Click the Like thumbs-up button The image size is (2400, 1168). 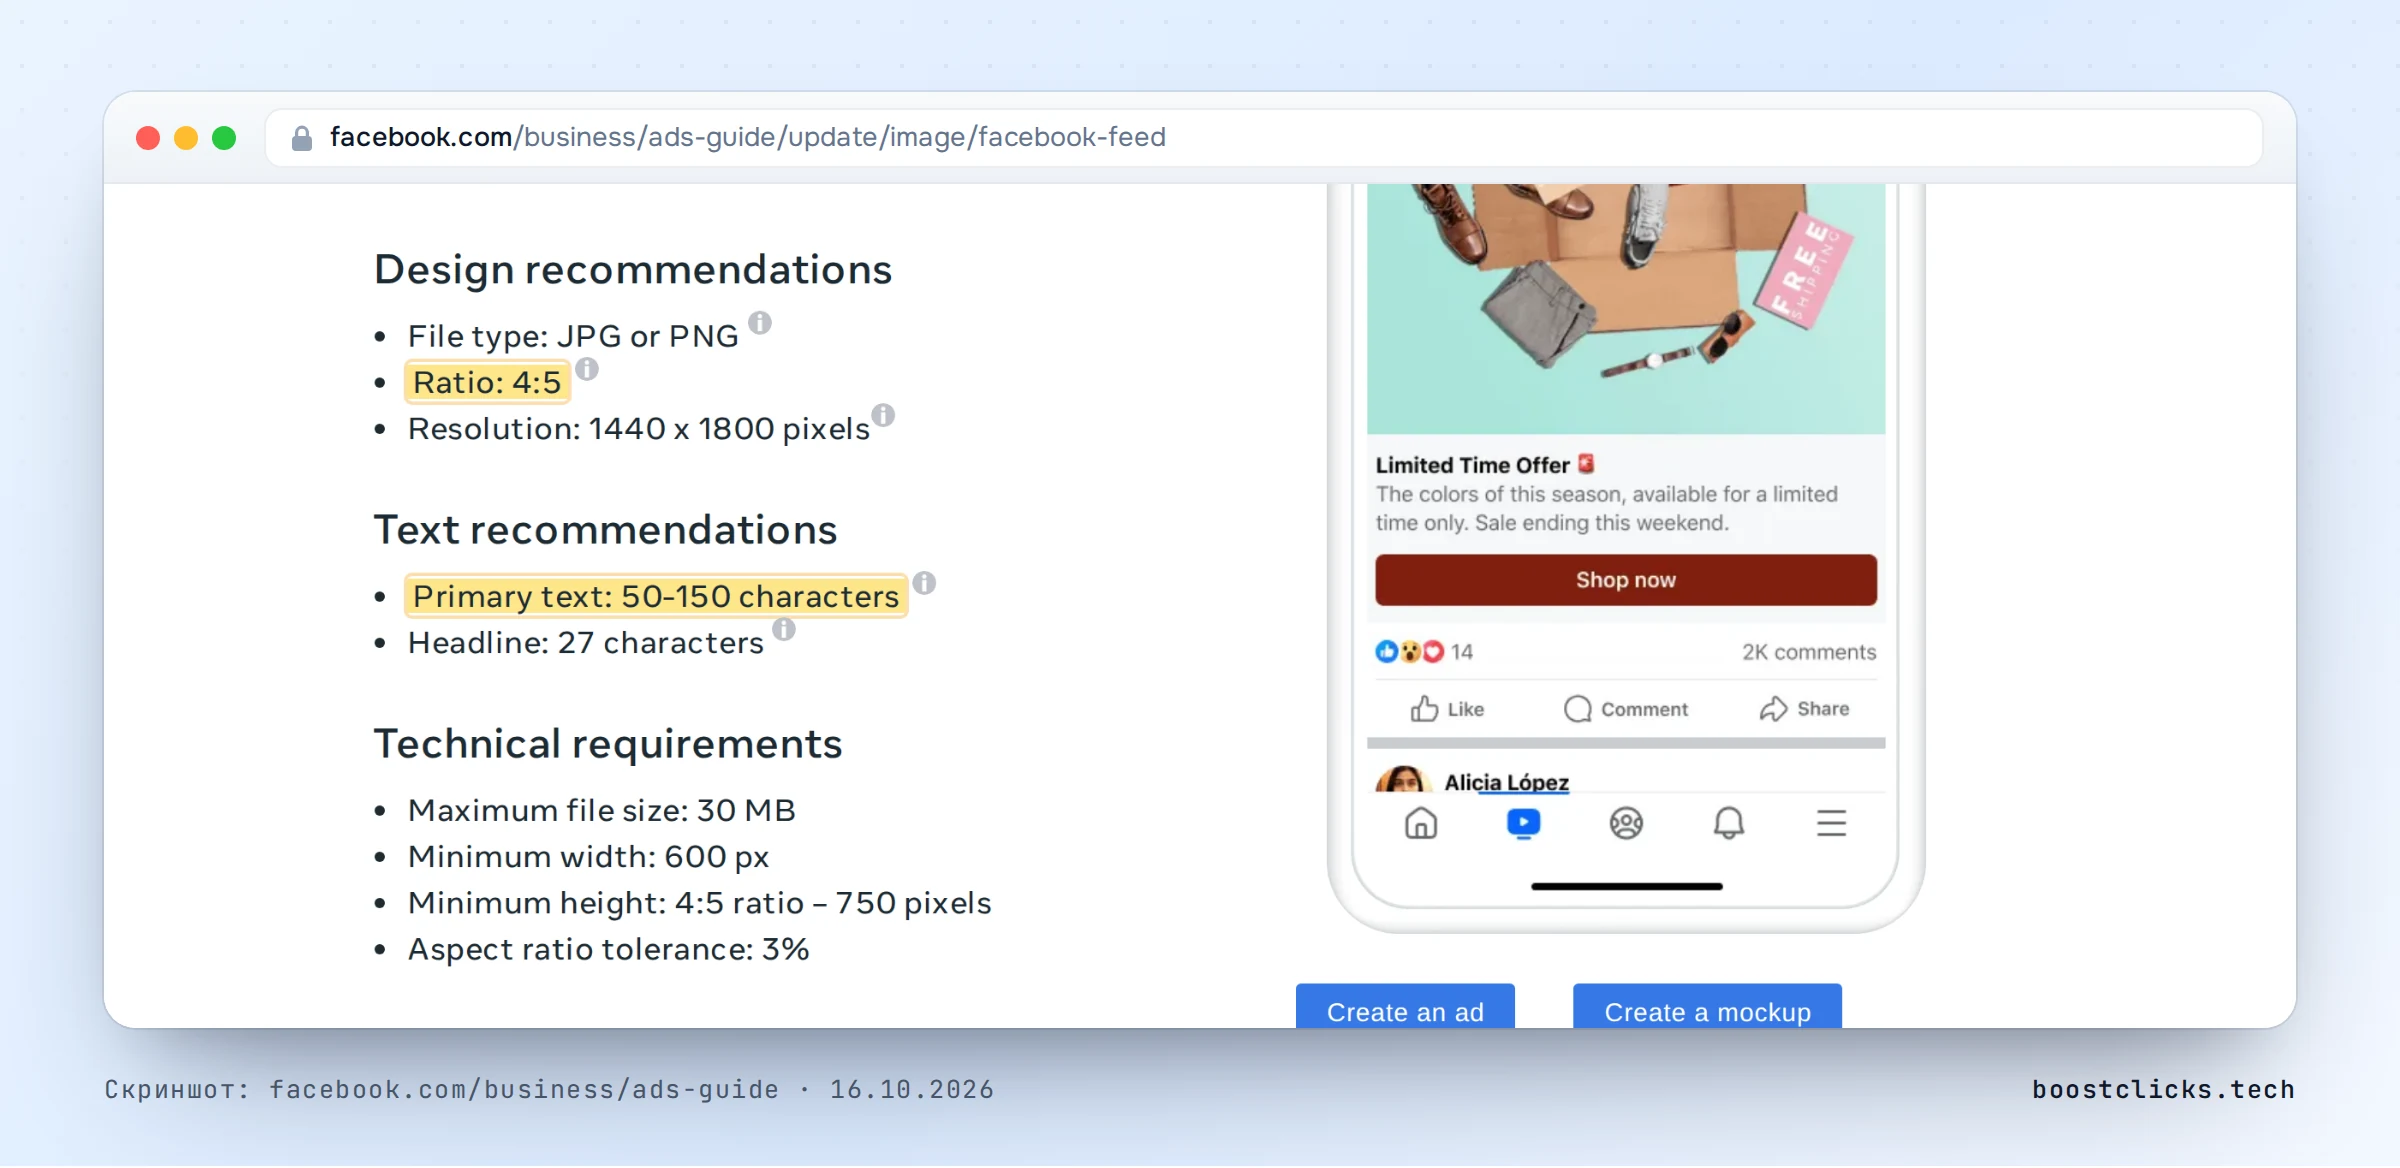pos(1447,709)
